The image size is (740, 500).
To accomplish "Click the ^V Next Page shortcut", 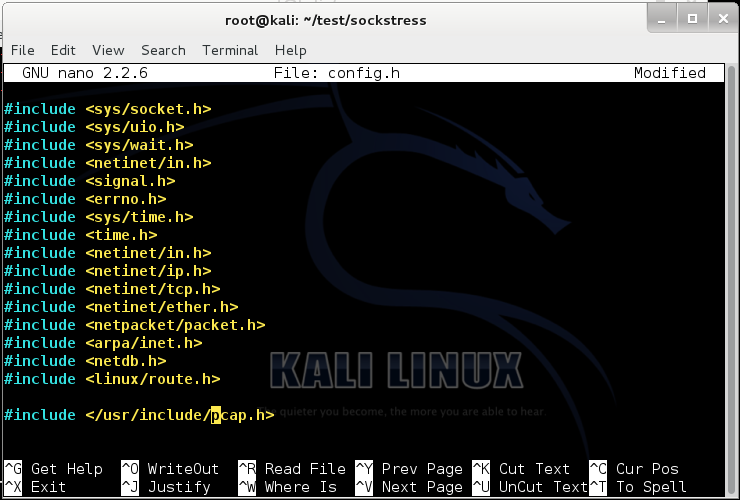I will pos(409,487).
